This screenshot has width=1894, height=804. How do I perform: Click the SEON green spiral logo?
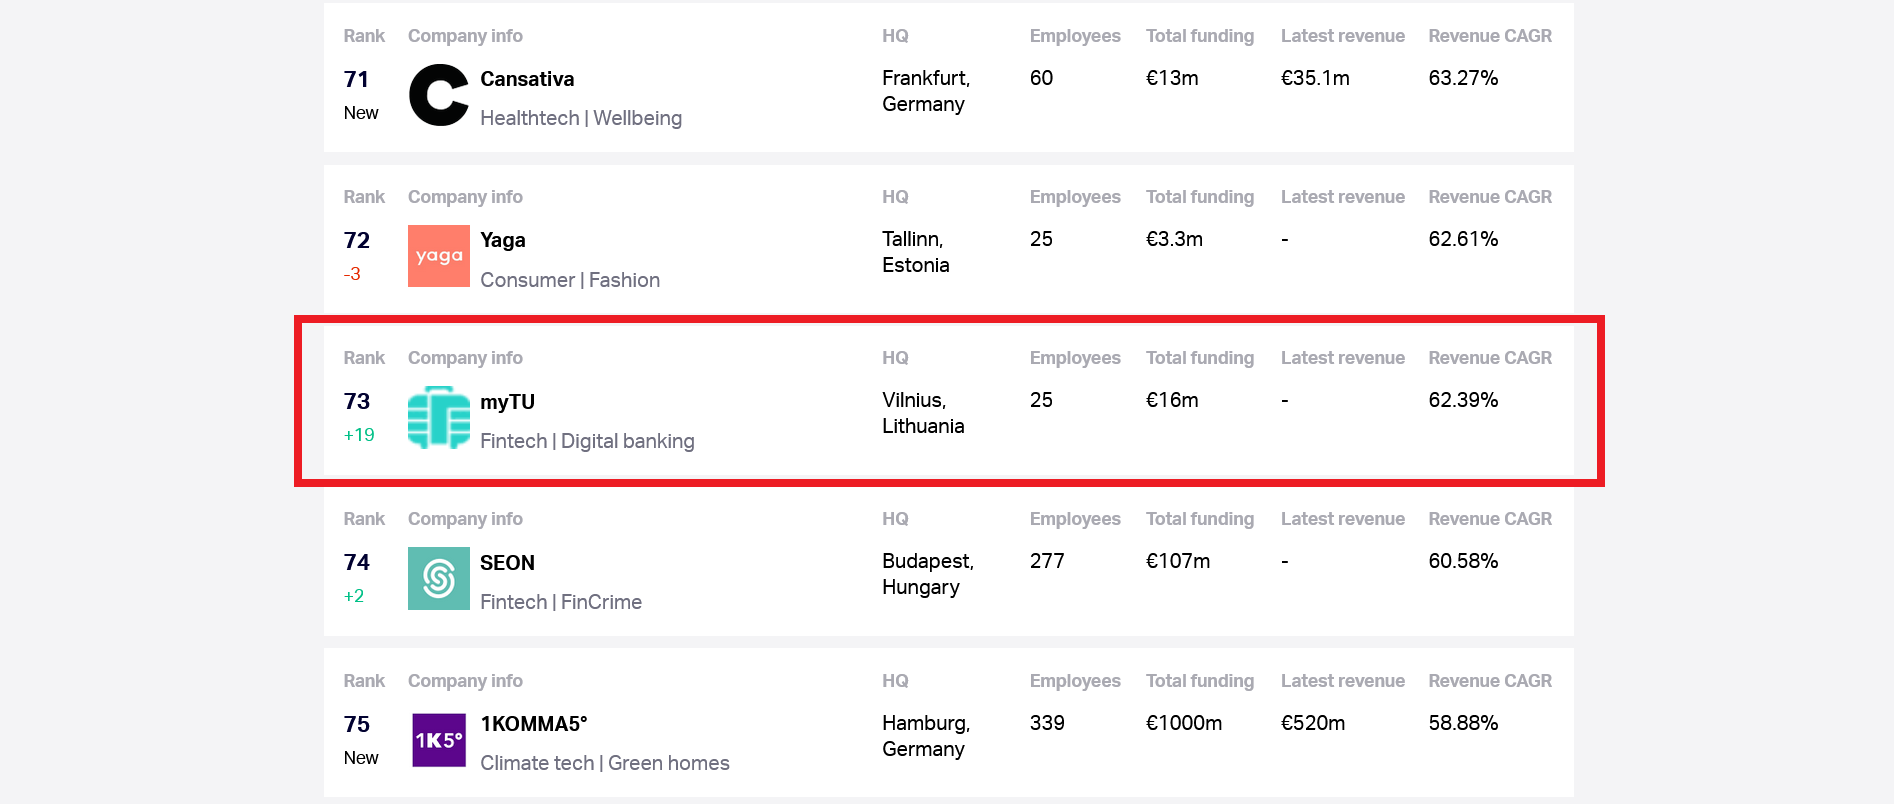[438, 578]
